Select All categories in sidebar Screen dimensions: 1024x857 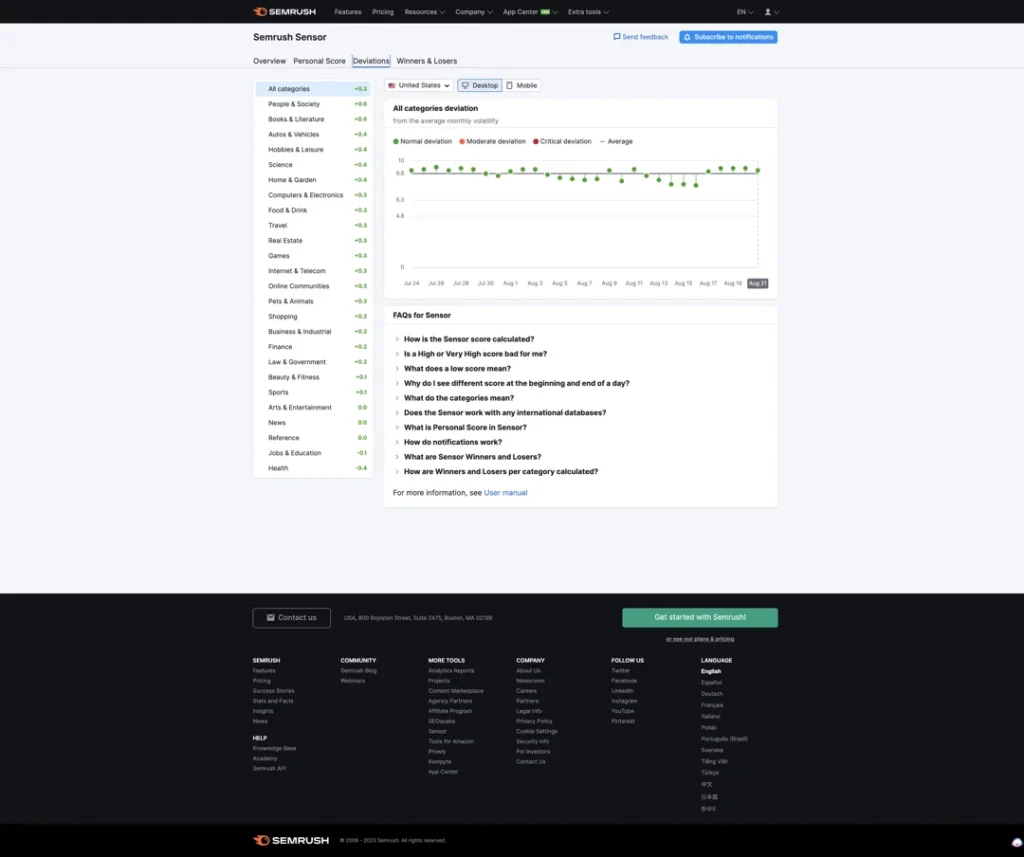(x=313, y=89)
